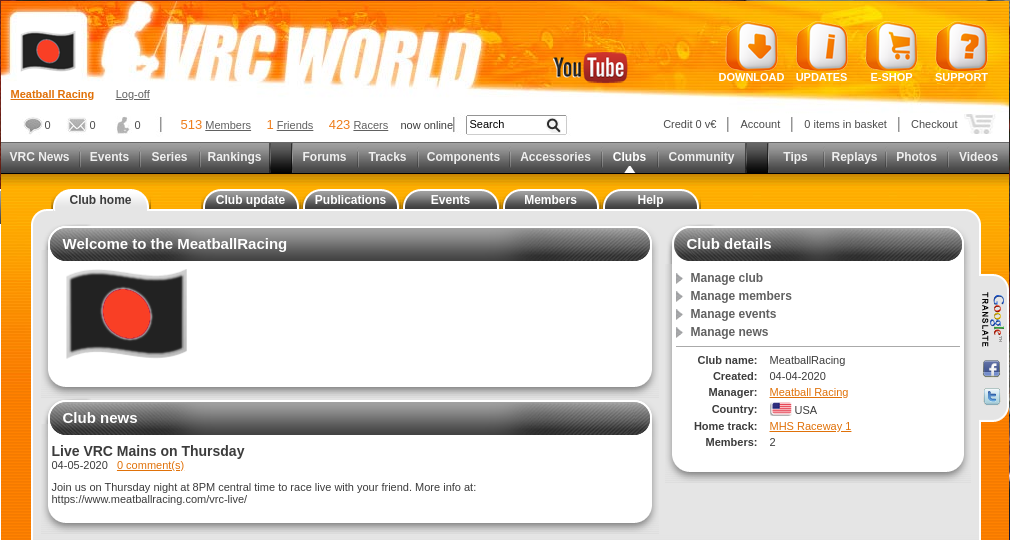Open Videos menu item
Viewport: 1010px width, 540px height.
tap(978, 157)
